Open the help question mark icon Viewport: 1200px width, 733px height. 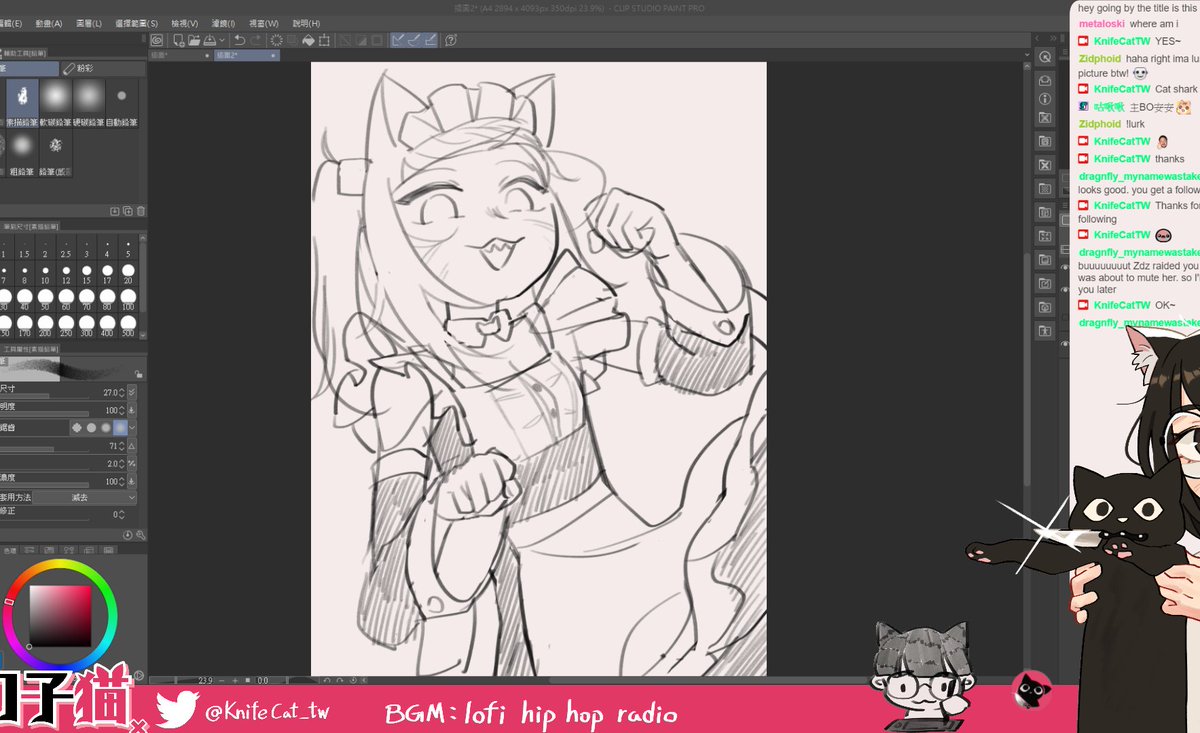click(451, 40)
